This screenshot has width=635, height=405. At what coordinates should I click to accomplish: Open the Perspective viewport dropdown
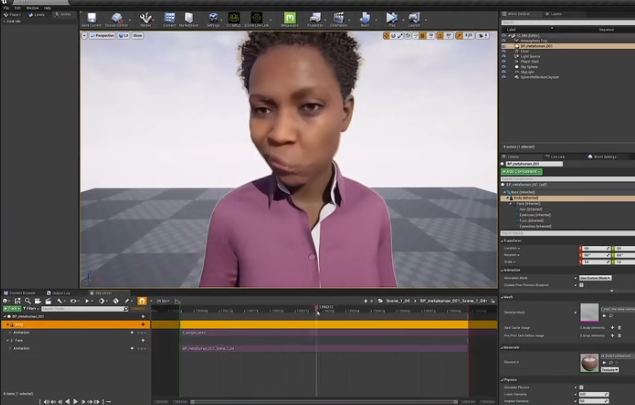click(x=102, y=36)
